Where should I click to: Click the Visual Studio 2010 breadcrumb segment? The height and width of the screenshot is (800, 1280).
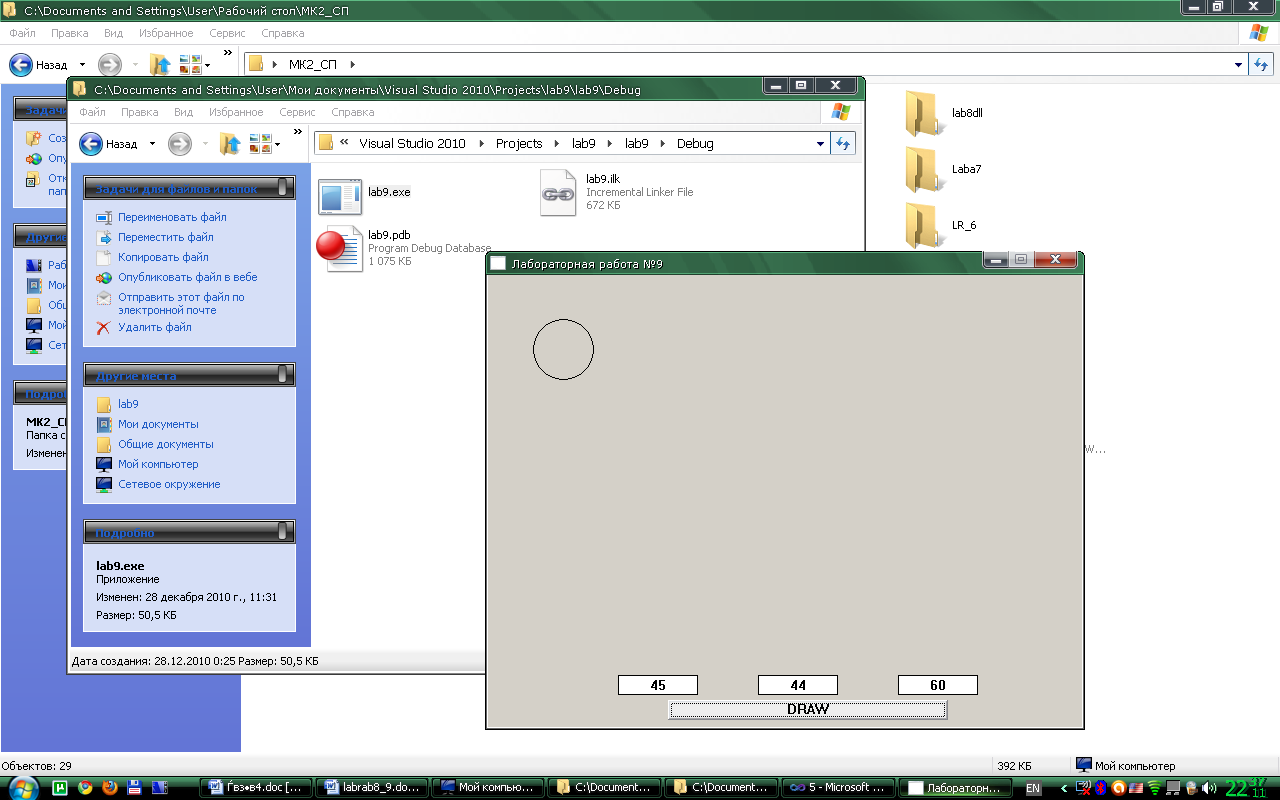[x=412, y=143]
